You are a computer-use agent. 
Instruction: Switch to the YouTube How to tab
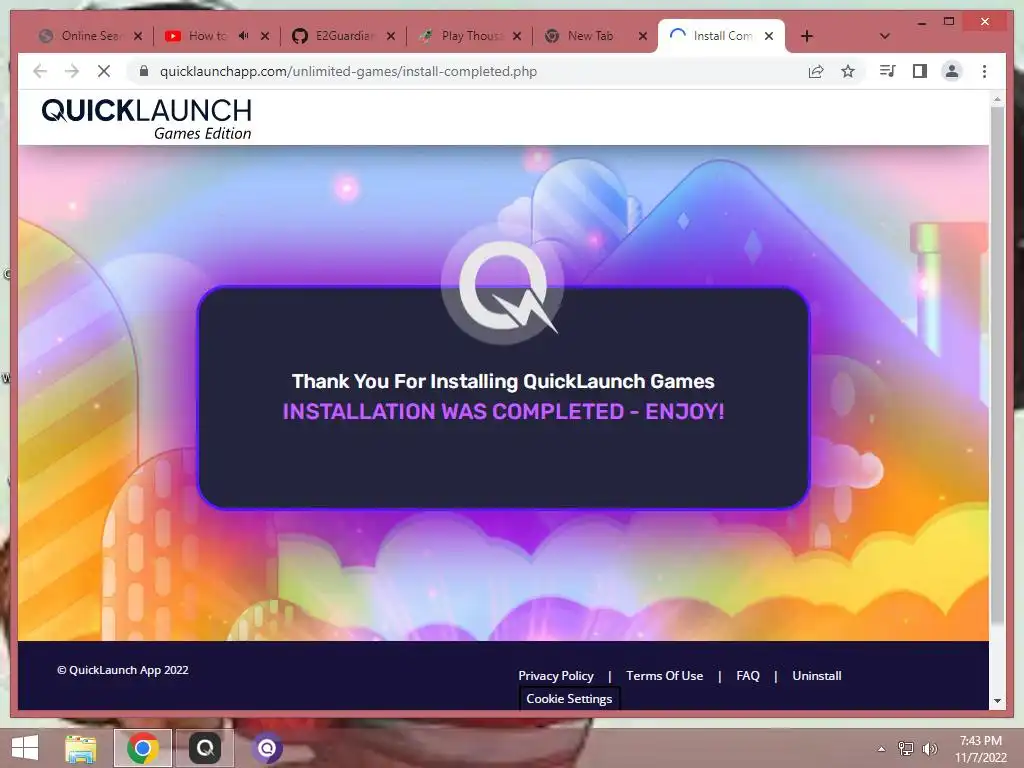pyautogui.click(x=208, y=36)
